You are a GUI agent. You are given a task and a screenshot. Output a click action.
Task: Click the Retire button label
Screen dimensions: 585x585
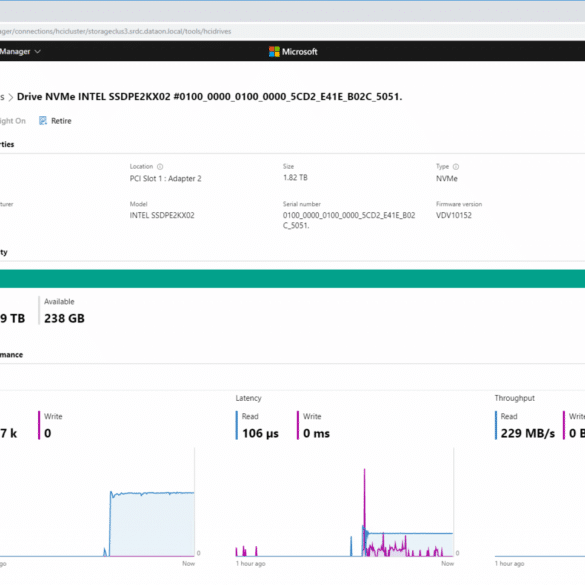[x=61, y=121]
